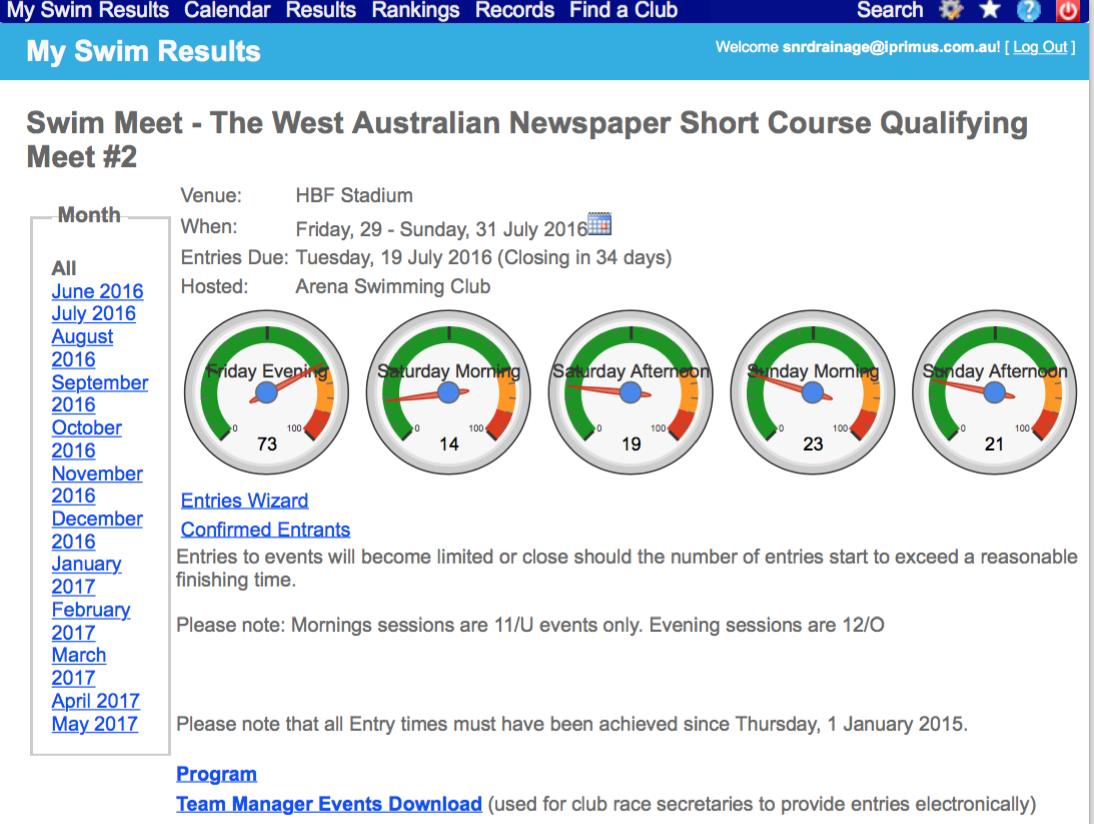The height and width of the screenshot is (824, 1094).
Task: Select the All months filter
Action: coord(64,268)
